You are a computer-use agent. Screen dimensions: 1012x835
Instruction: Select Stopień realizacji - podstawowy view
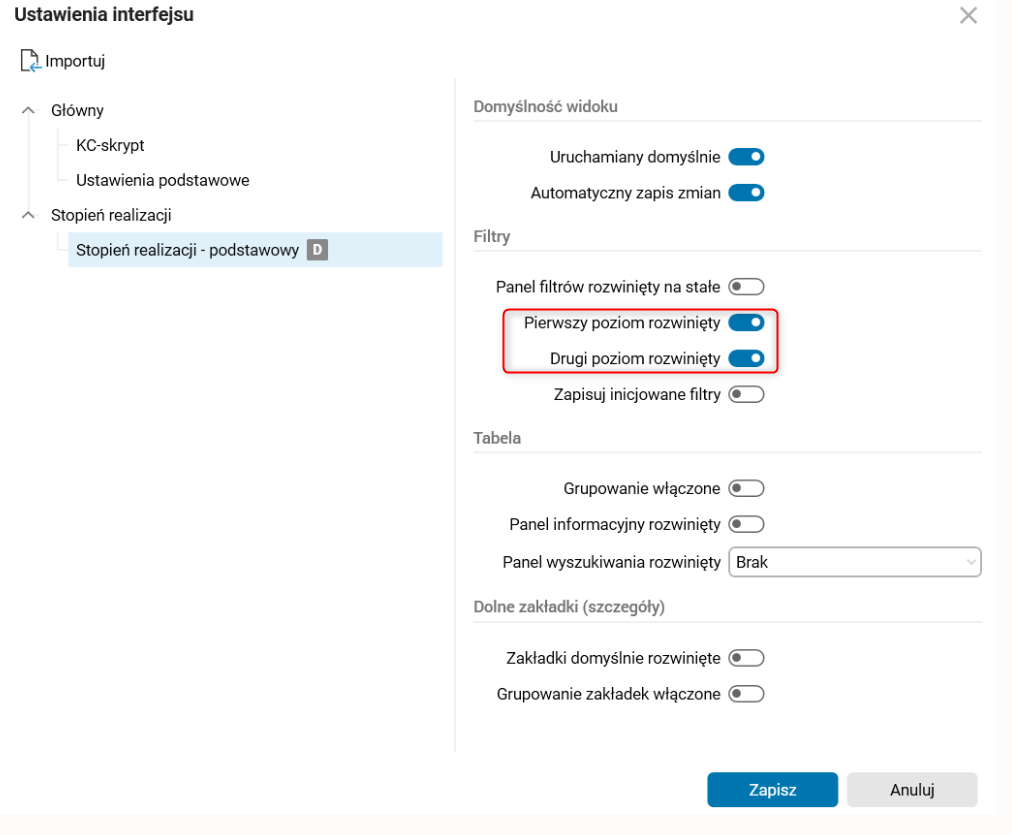188,250
